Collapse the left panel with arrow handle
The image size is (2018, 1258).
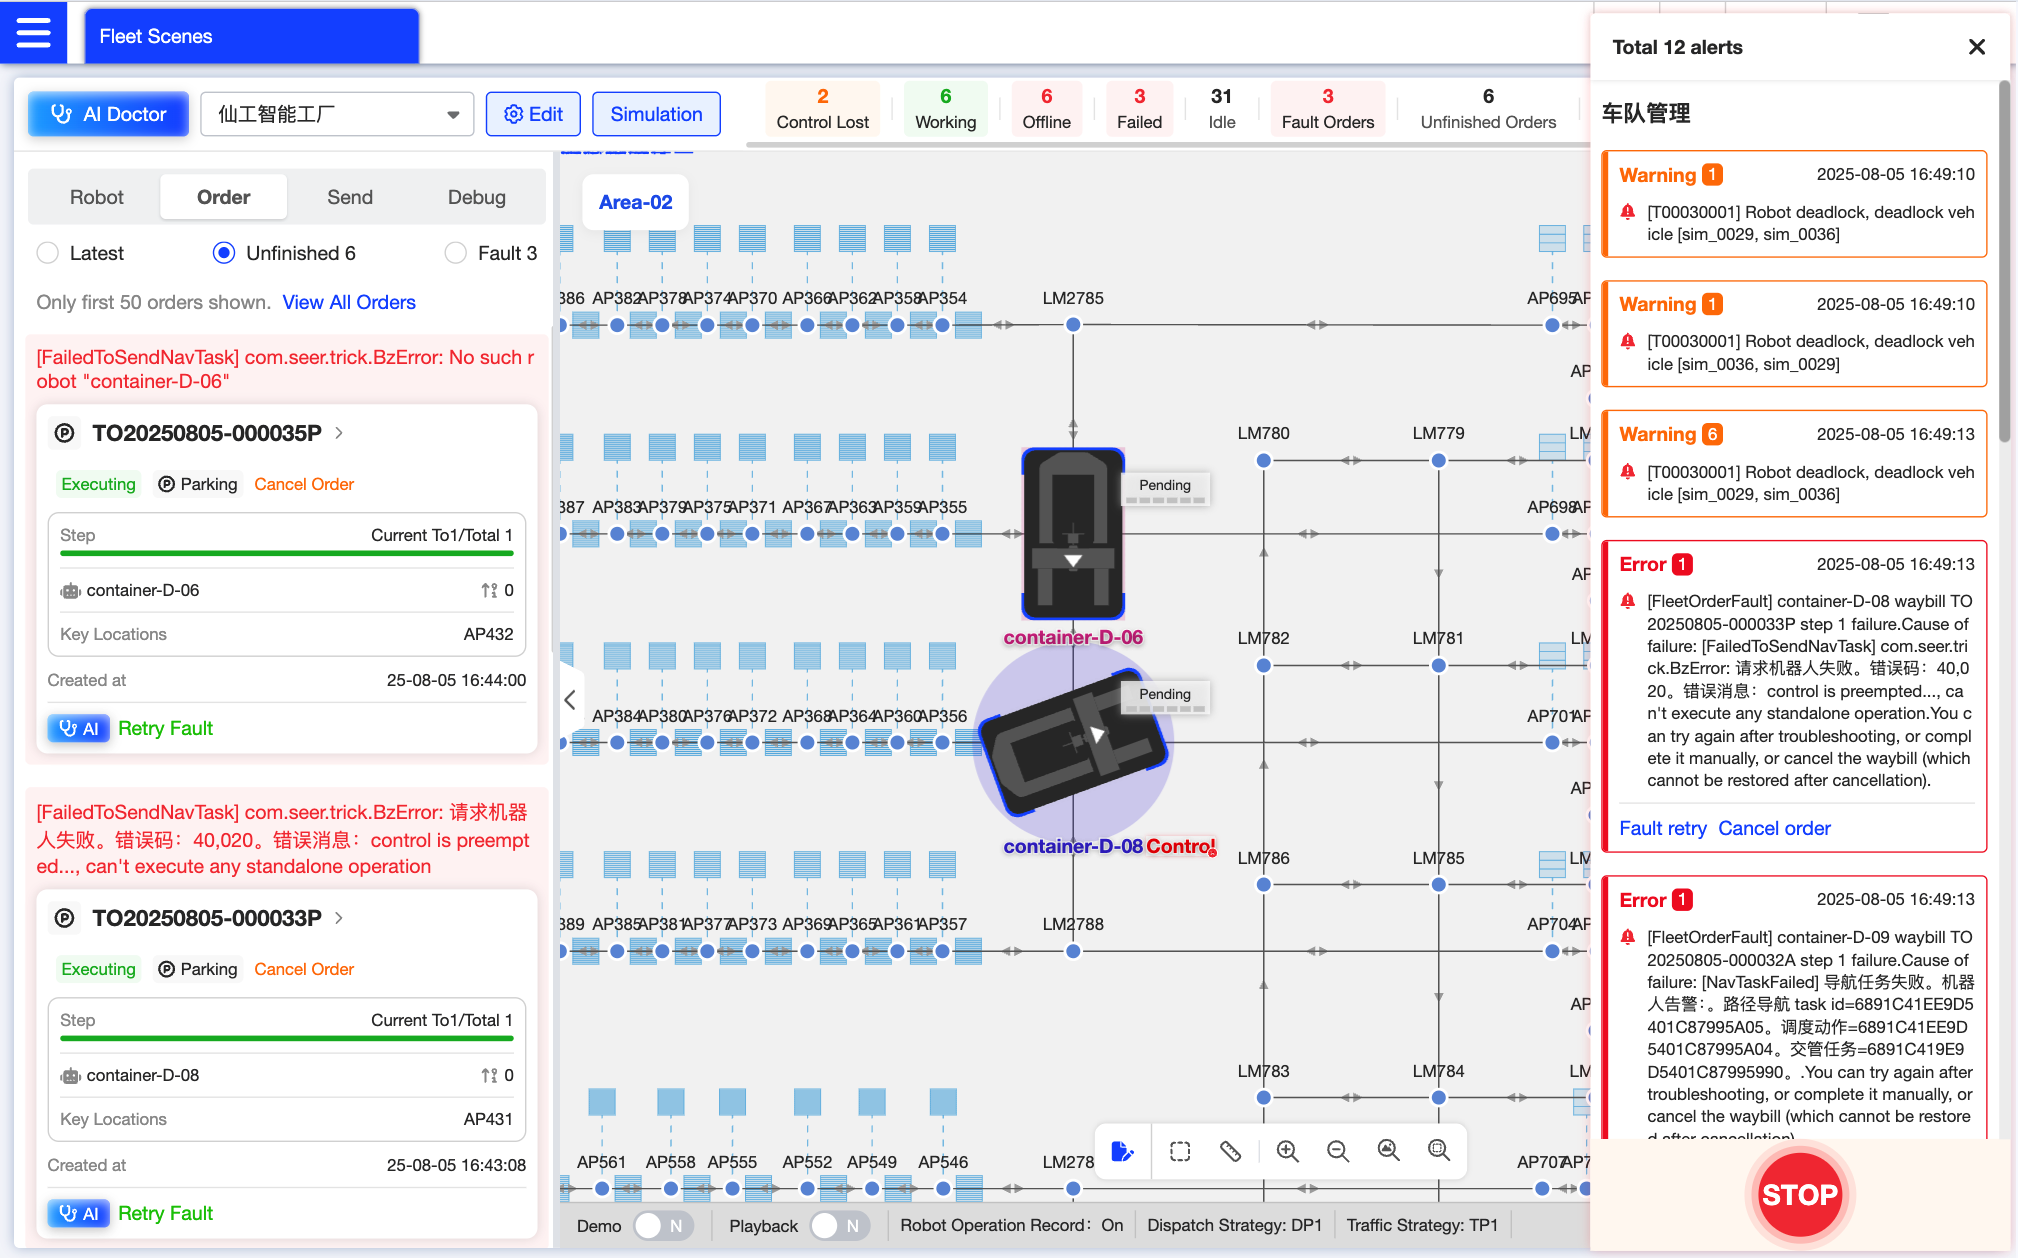coord(569,699)
